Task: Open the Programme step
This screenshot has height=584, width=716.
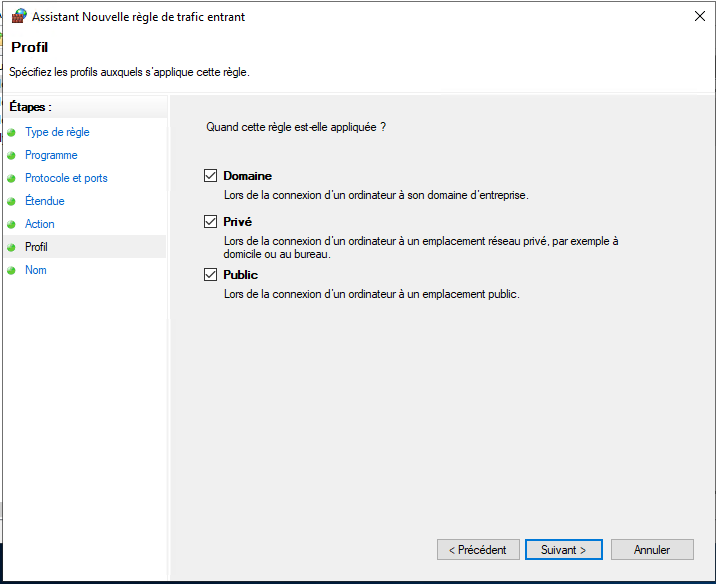Action: [x=51, y=155]
